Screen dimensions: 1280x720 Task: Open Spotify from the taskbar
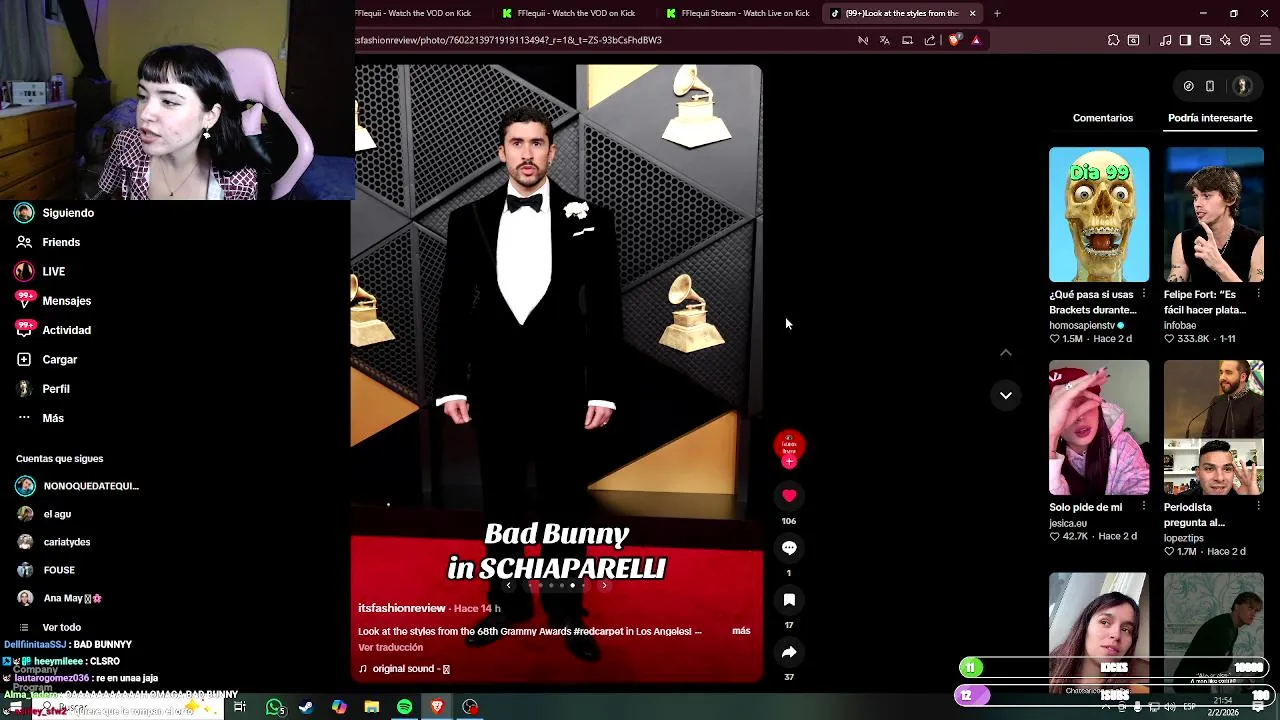[x=404, y=707]
